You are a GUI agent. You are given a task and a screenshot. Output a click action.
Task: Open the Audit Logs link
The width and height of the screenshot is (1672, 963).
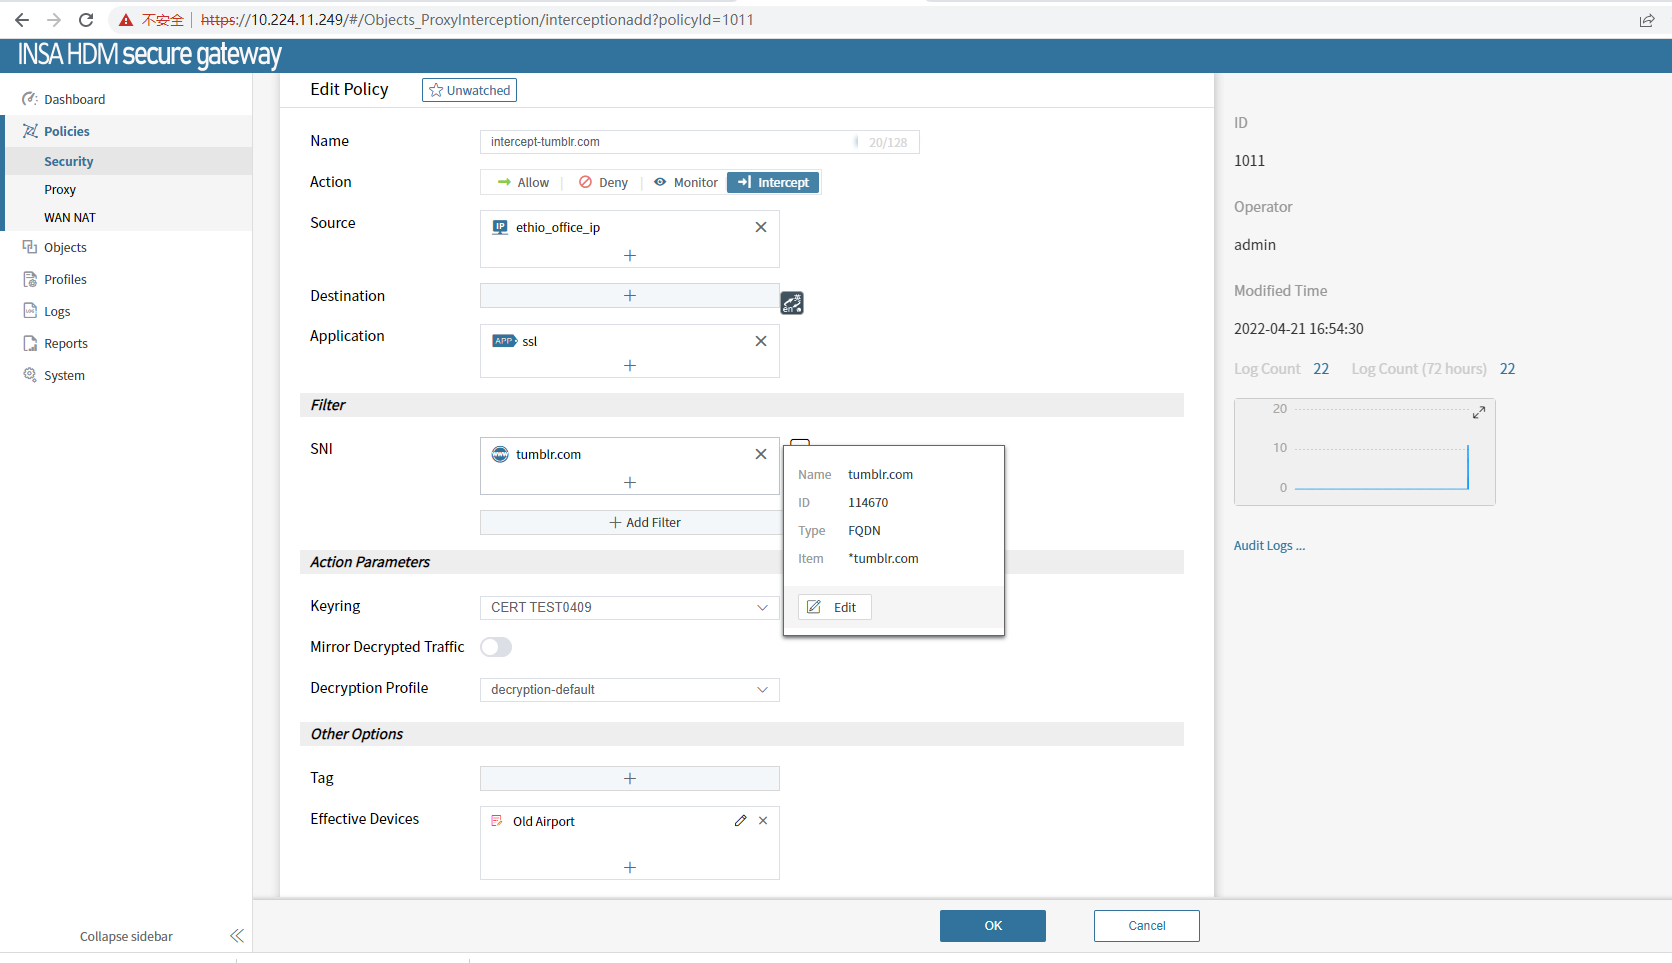pyautogui.click(x=1268, y=546)
